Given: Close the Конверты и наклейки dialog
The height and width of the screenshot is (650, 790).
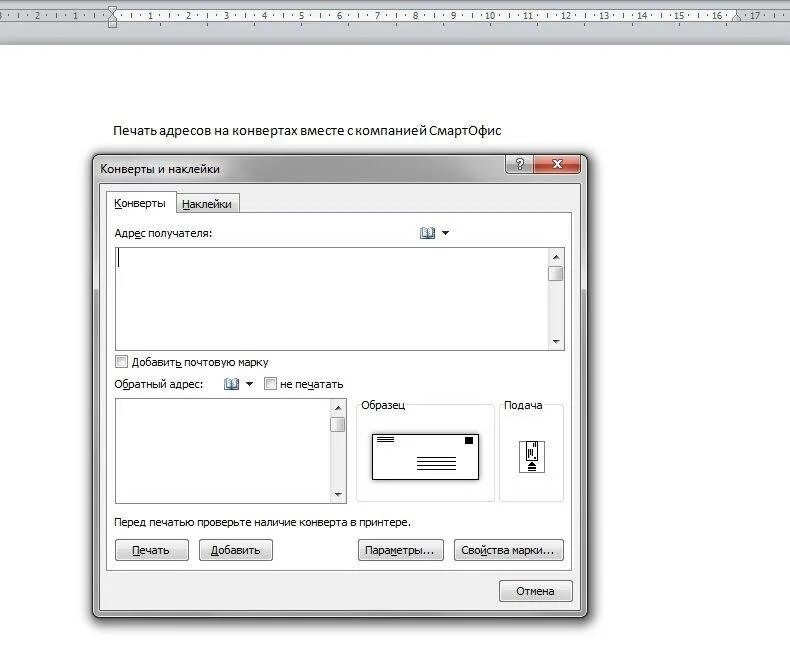Looking at the screenshot, I should (557, 164).
